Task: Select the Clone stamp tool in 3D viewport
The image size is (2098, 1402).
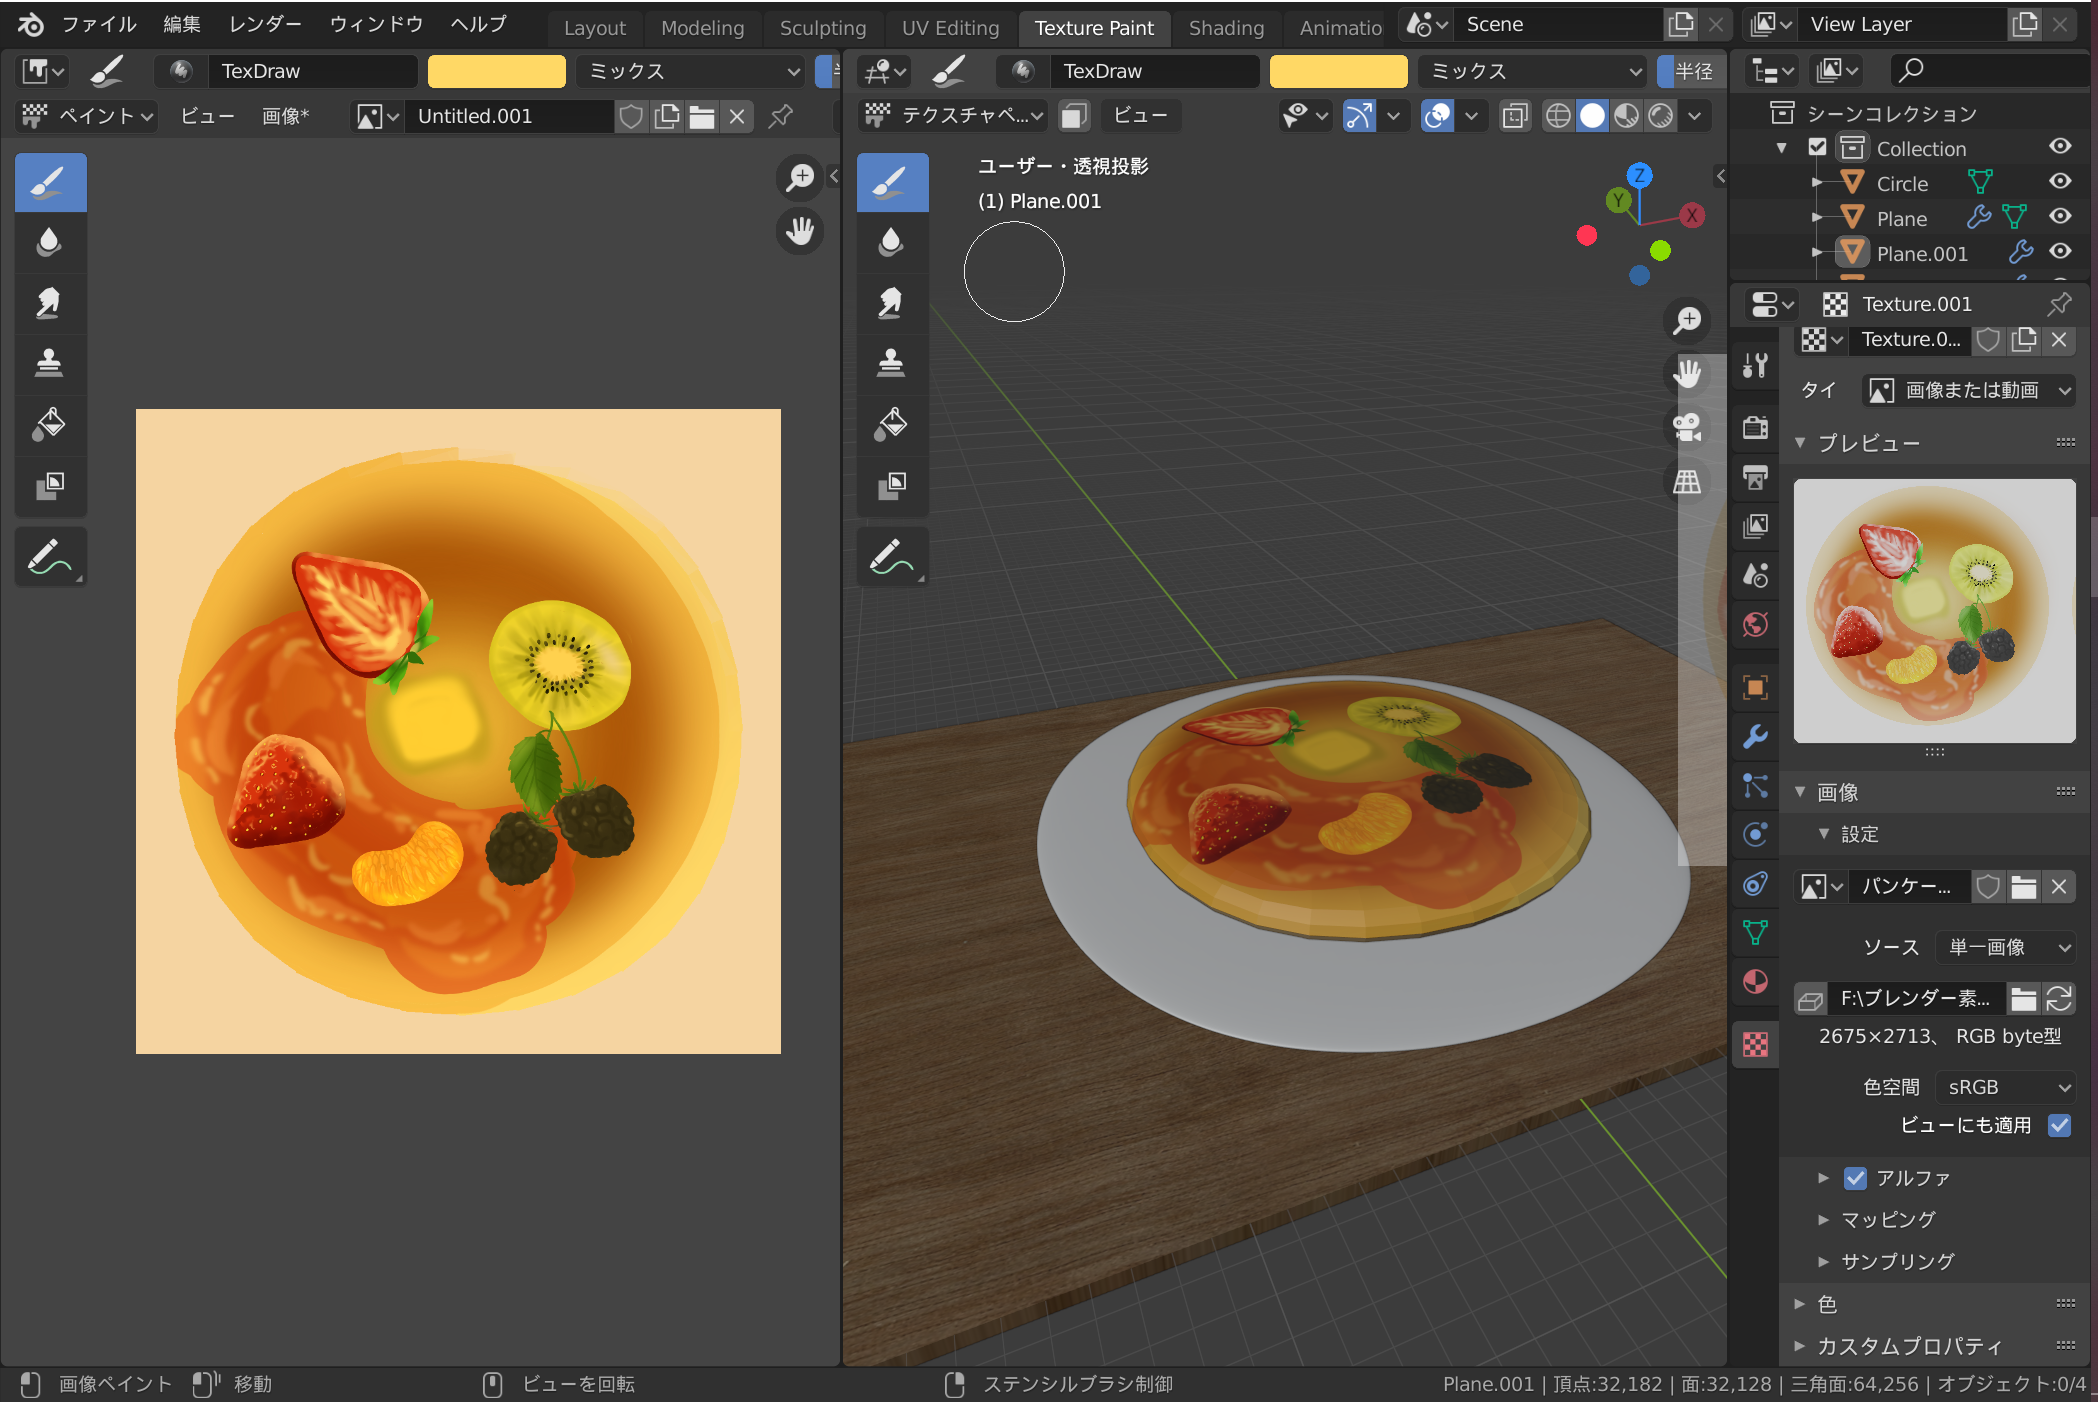Action: click(x=891, y=363)
